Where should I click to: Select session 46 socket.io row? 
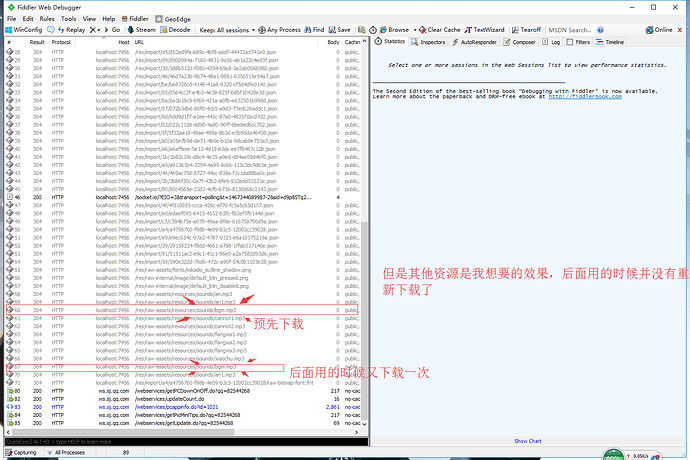(183, 197)
